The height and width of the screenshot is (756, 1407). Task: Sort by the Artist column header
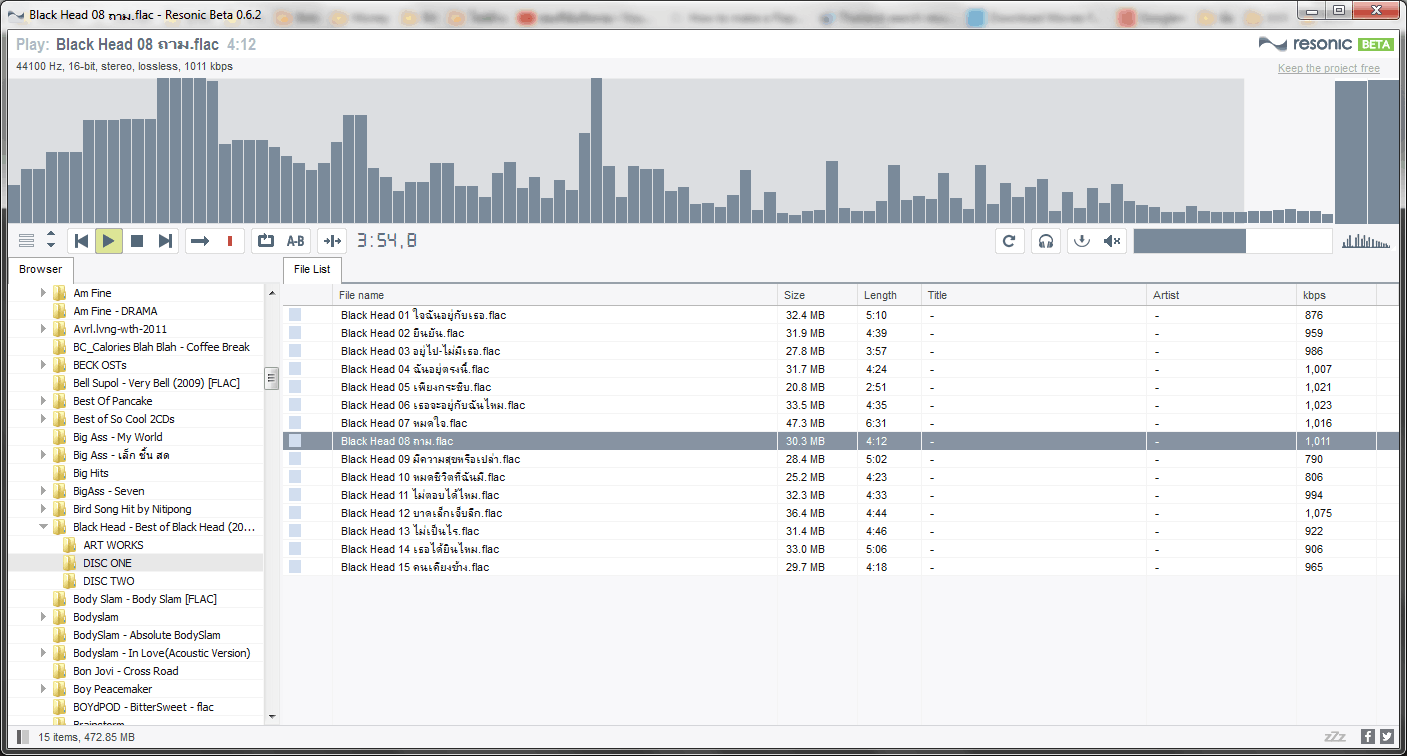pos(1221,295)
